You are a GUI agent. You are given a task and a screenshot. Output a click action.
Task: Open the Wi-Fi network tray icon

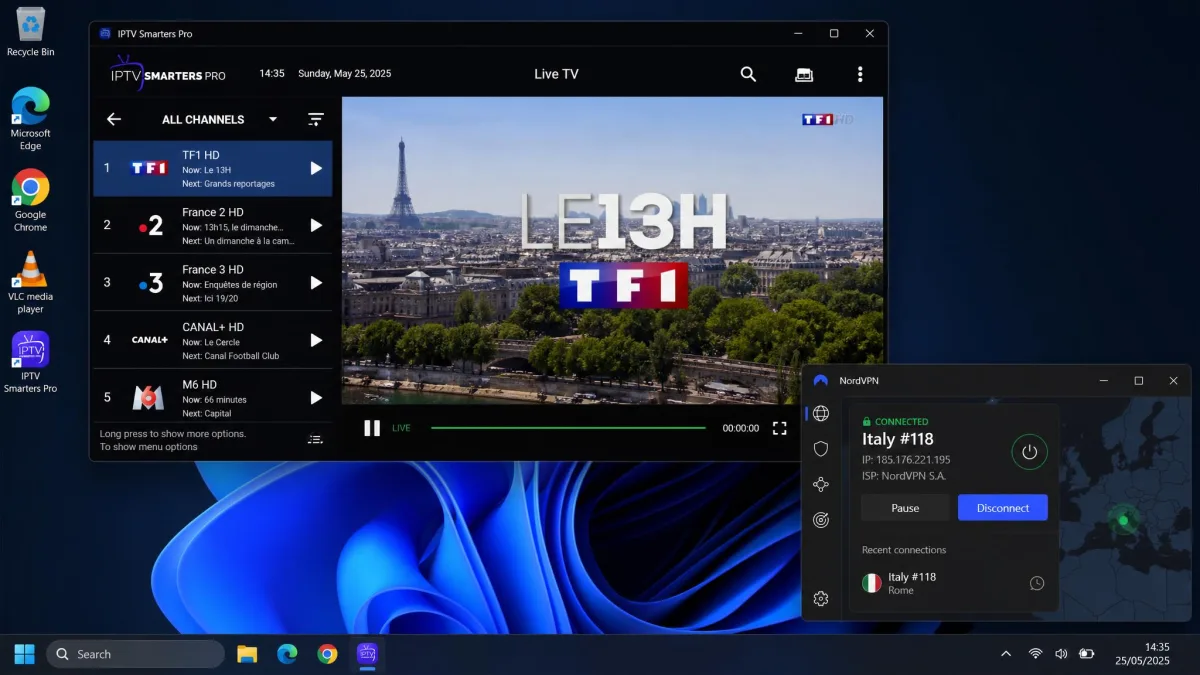(1035, 654)
